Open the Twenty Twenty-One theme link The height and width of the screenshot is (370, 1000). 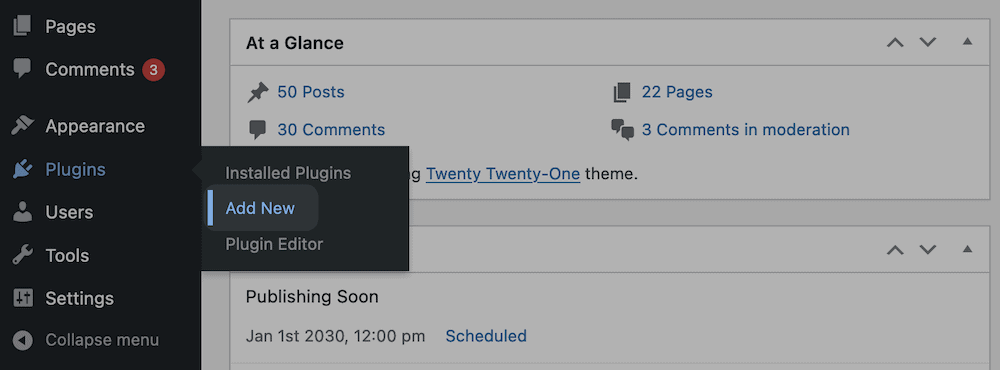click(503, 174)
